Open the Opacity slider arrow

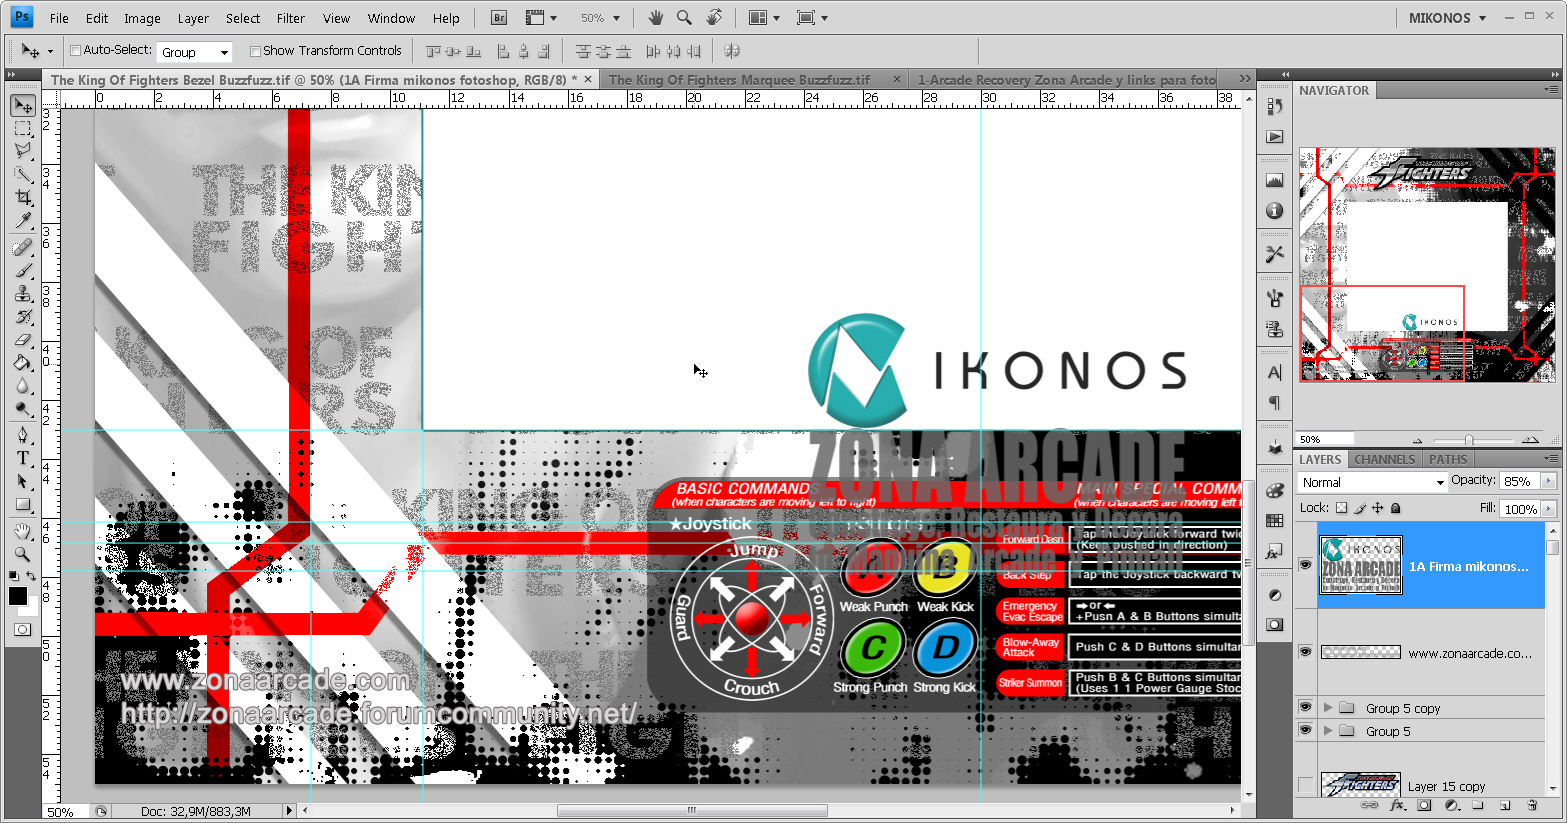(x=1548, y=481)
